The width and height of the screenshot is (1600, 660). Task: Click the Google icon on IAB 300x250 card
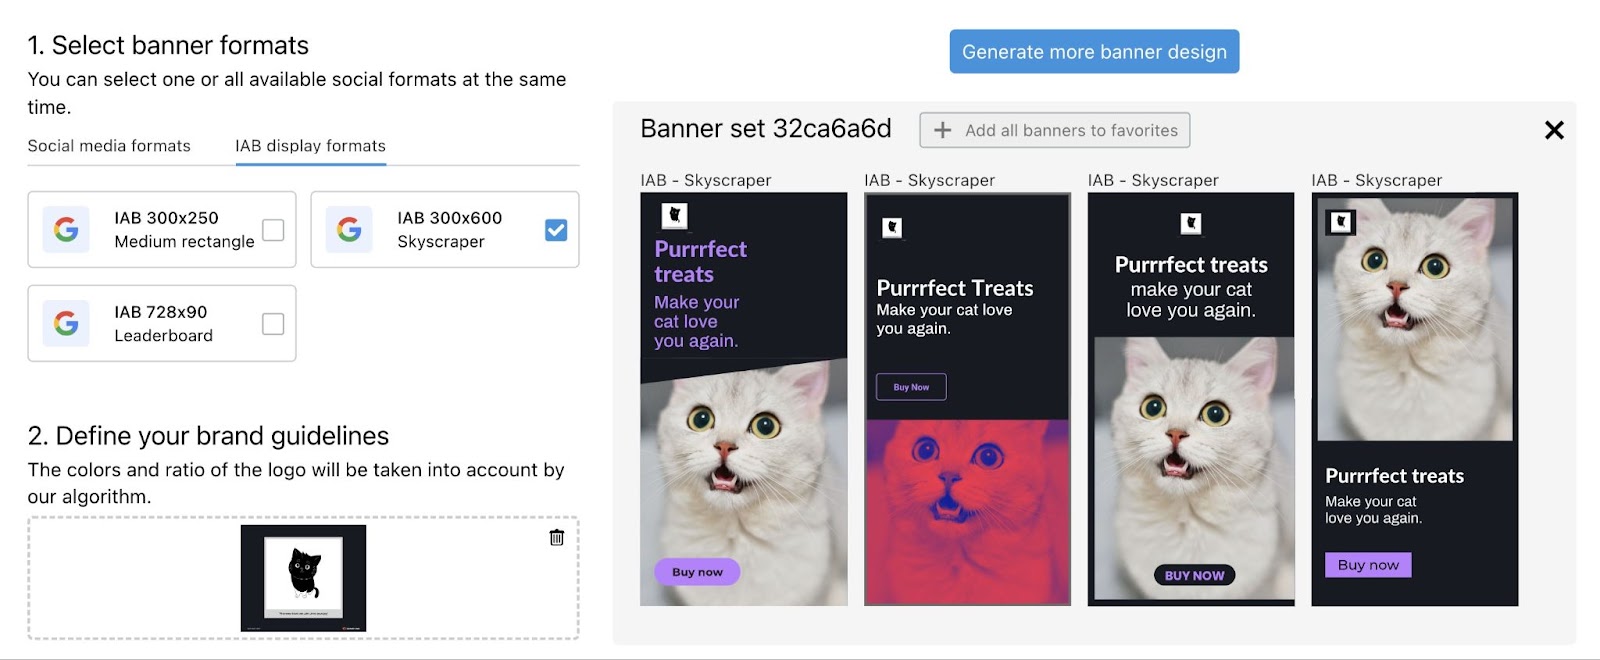pos(66,230)
